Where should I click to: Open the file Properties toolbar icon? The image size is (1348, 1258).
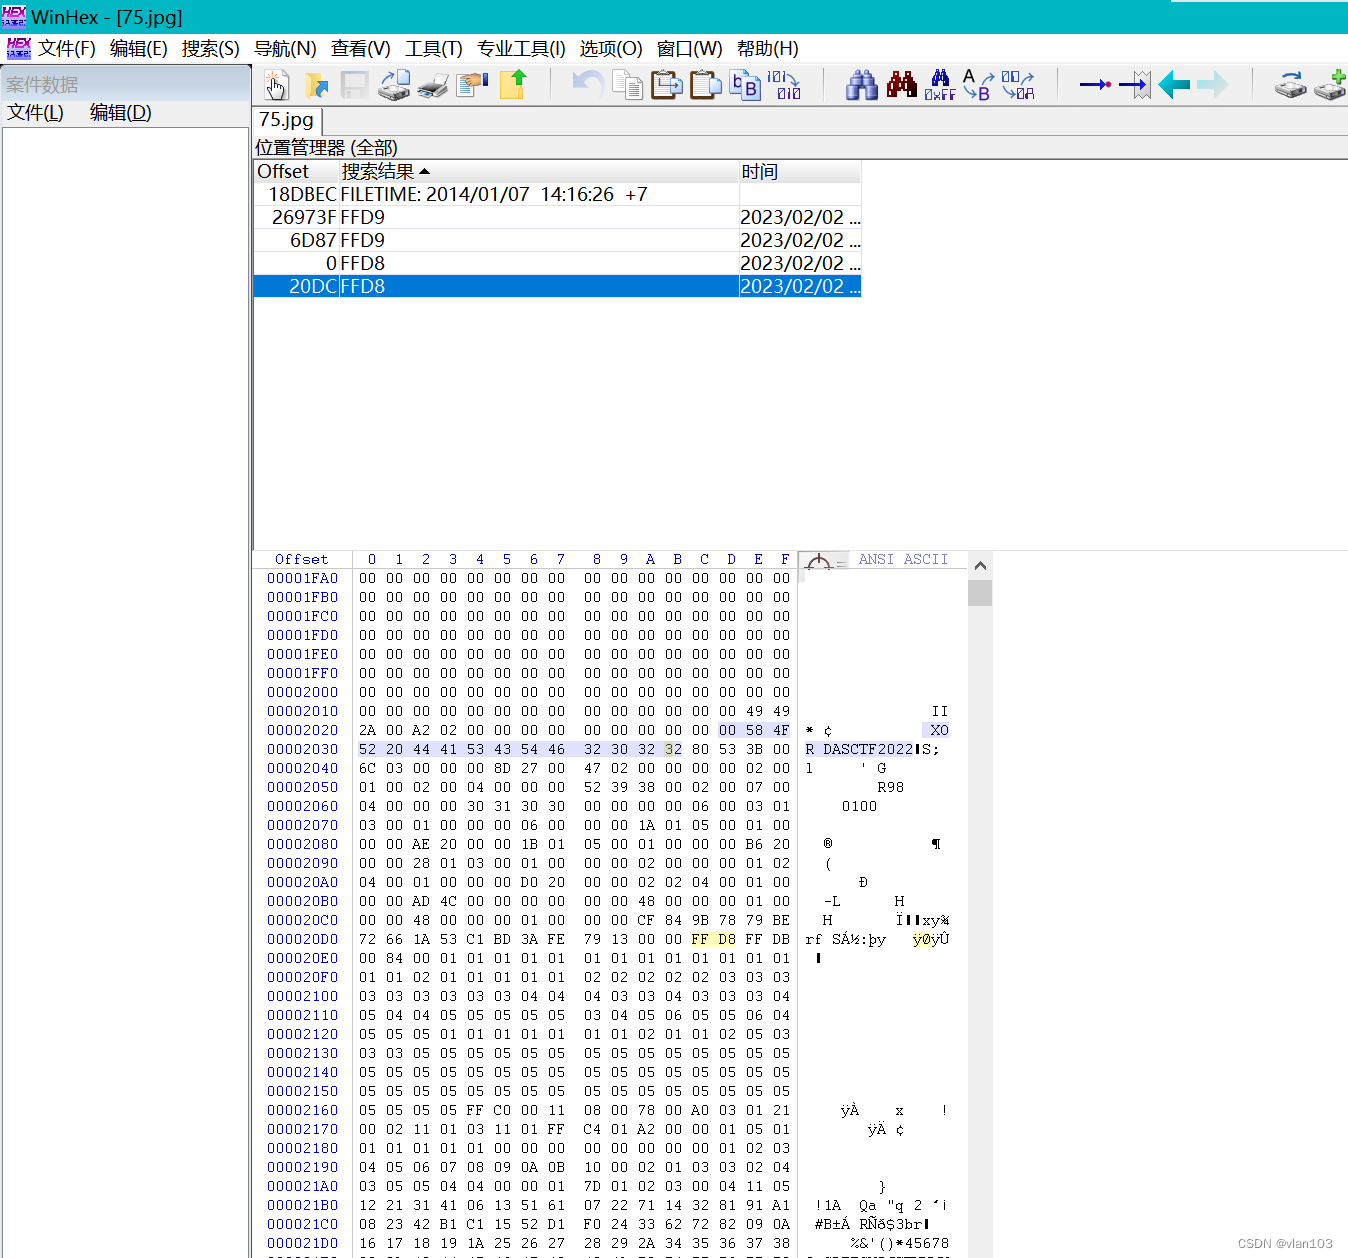472,85
